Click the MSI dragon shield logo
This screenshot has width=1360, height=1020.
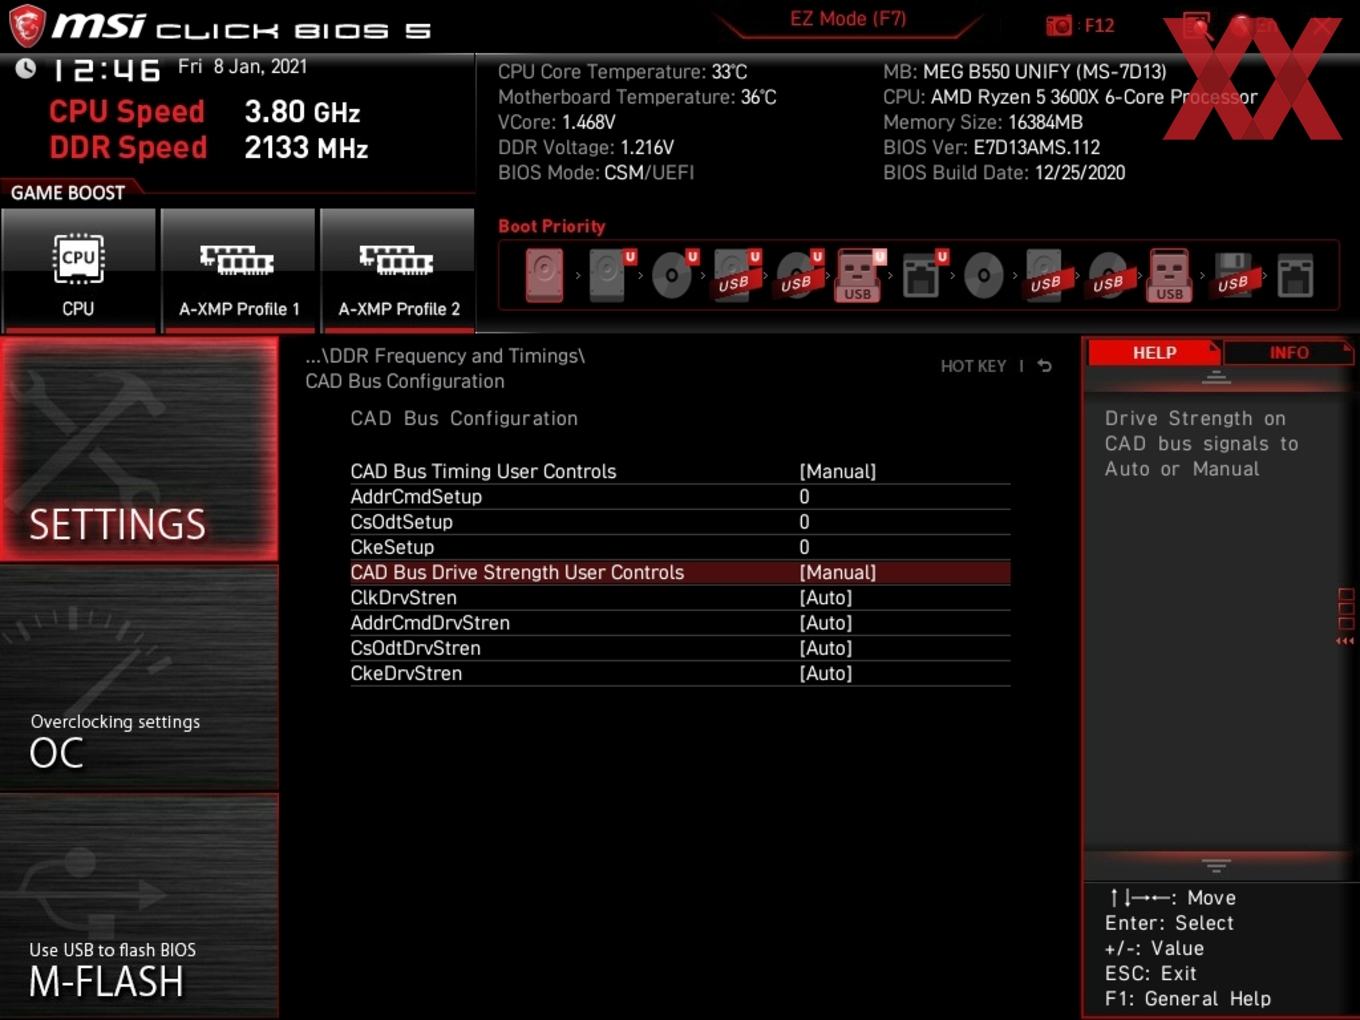27,26
